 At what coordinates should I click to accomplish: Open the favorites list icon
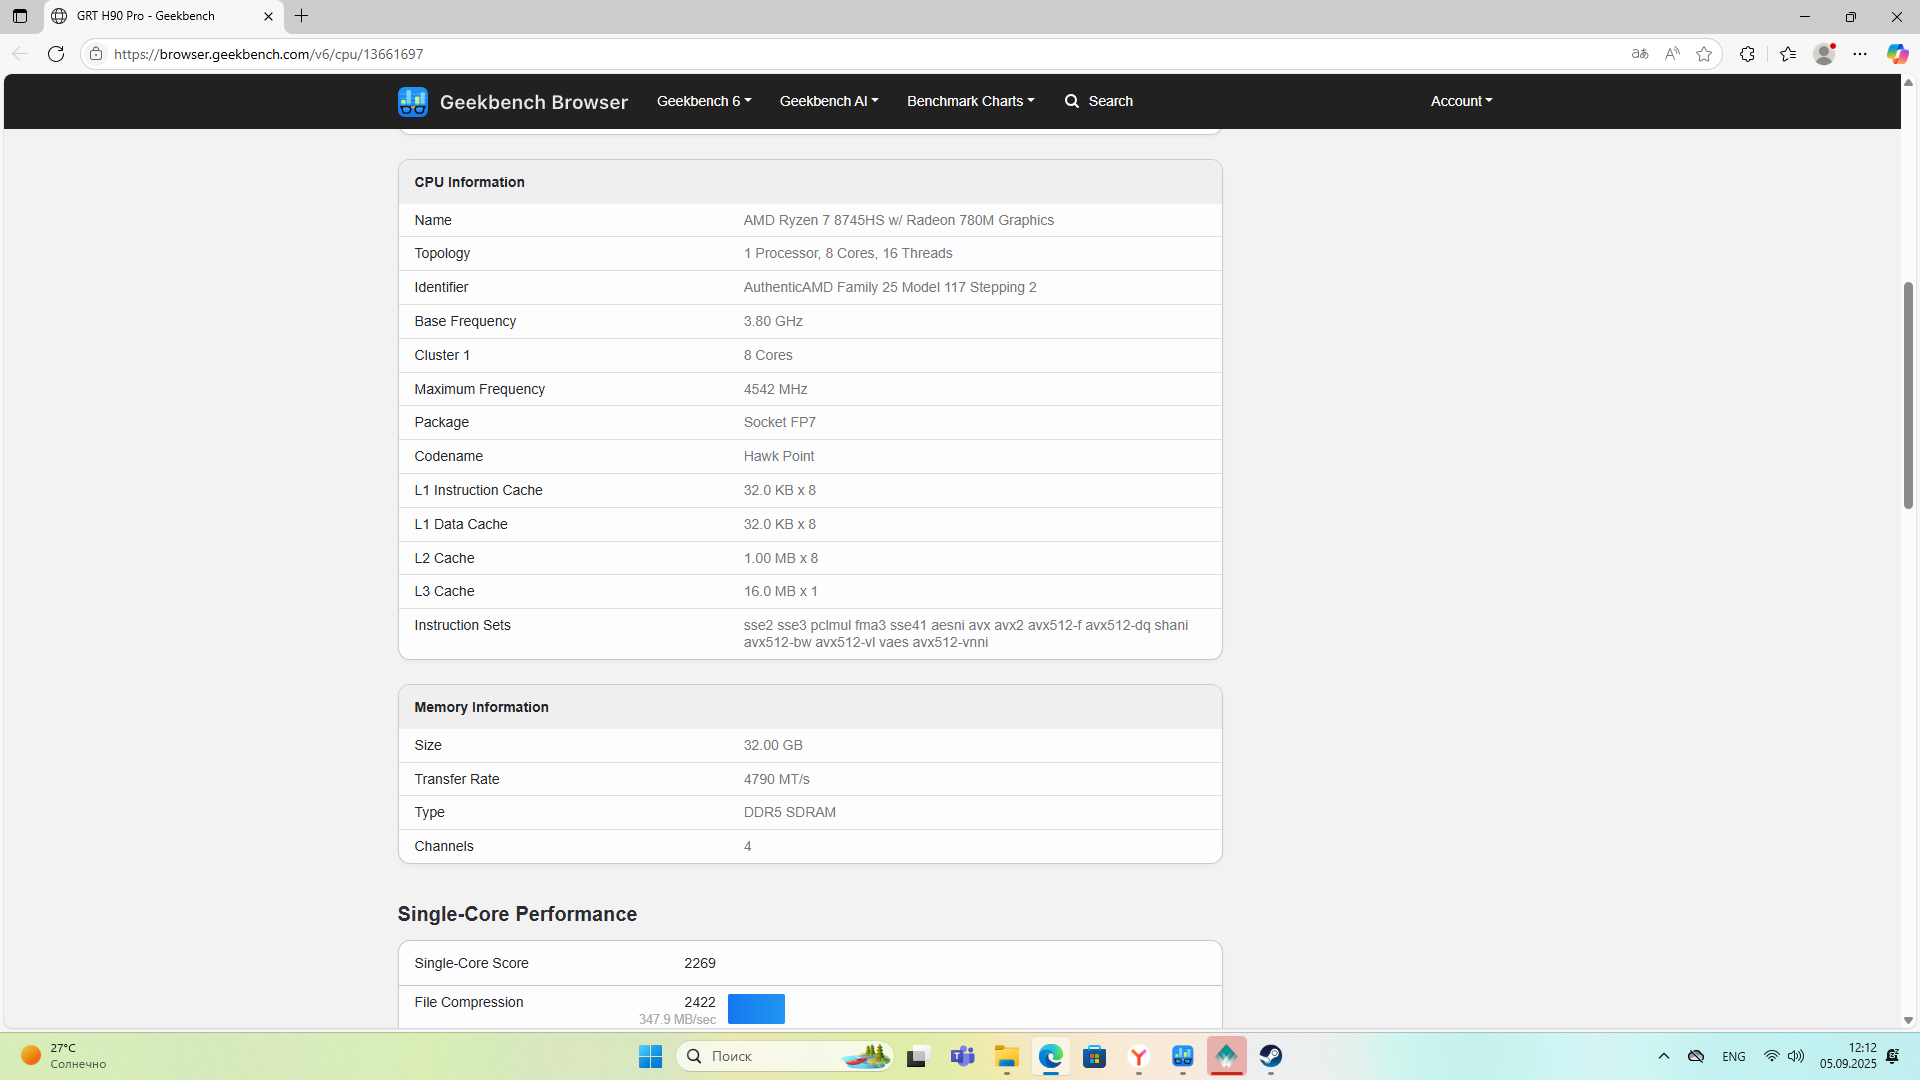click(x=1788, y=54)
